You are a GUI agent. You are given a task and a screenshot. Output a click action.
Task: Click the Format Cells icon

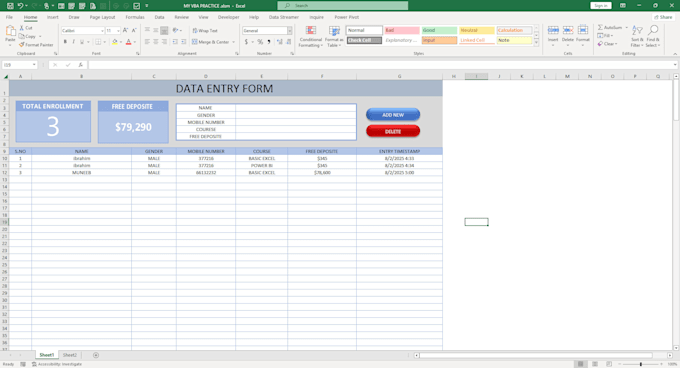pyautogui.click(x=583, y=30)
